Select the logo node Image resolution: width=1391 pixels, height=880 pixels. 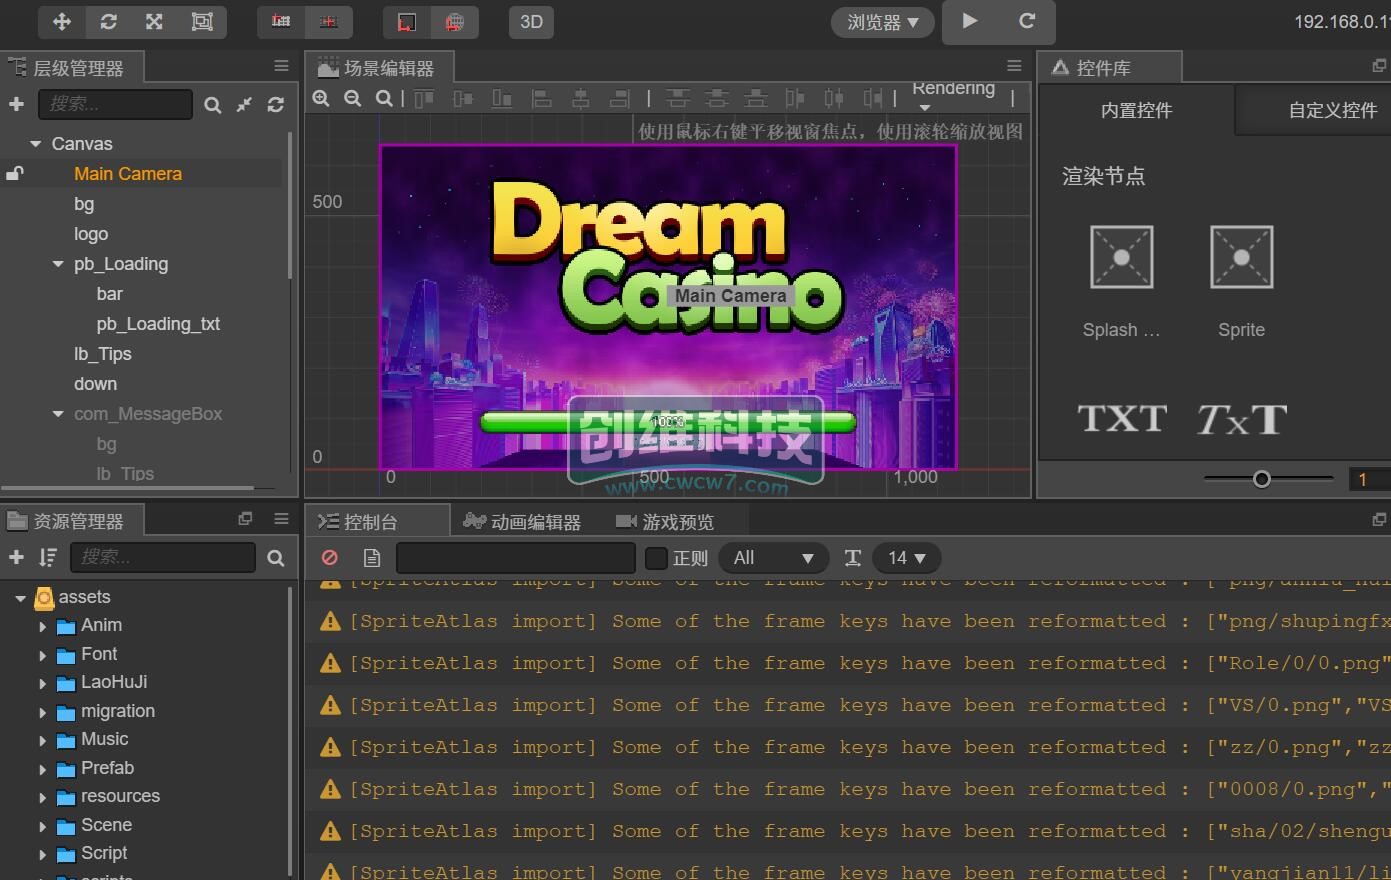tap(91, 234)
